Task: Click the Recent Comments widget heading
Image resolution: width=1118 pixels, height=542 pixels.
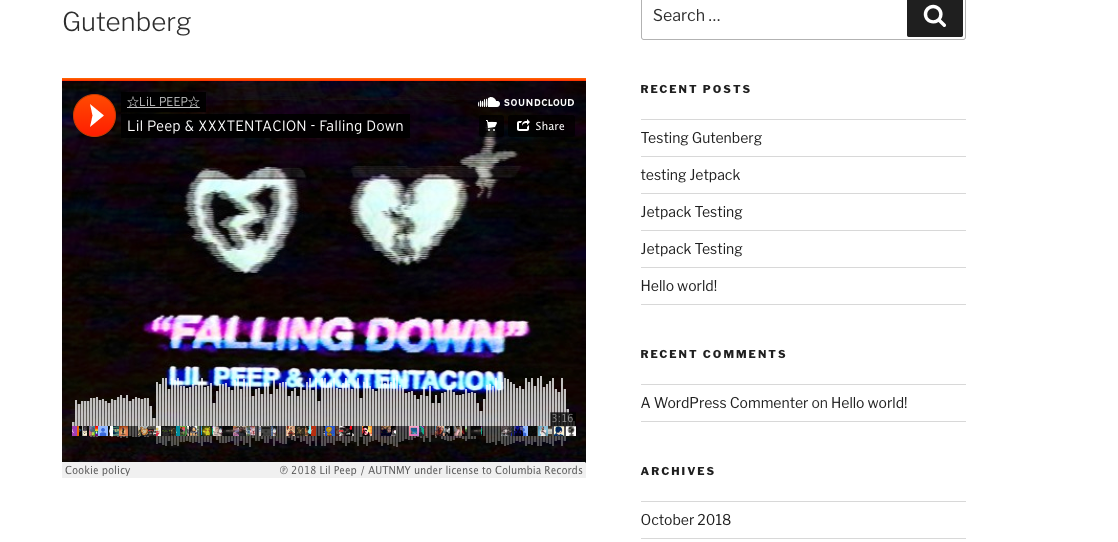Action: coord(714,354)
